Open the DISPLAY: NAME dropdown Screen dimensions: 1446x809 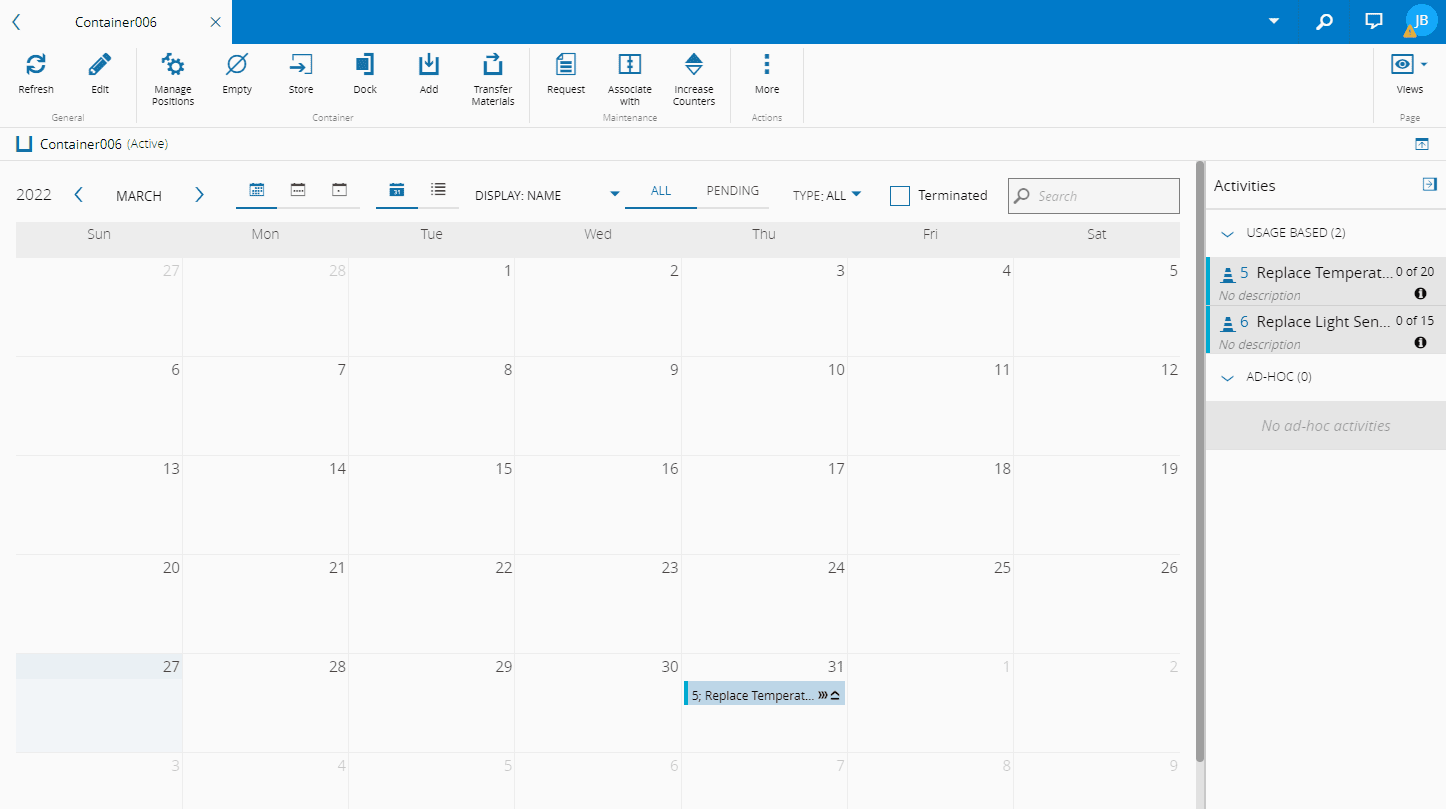pyautogui.click(x=547, y=196)
